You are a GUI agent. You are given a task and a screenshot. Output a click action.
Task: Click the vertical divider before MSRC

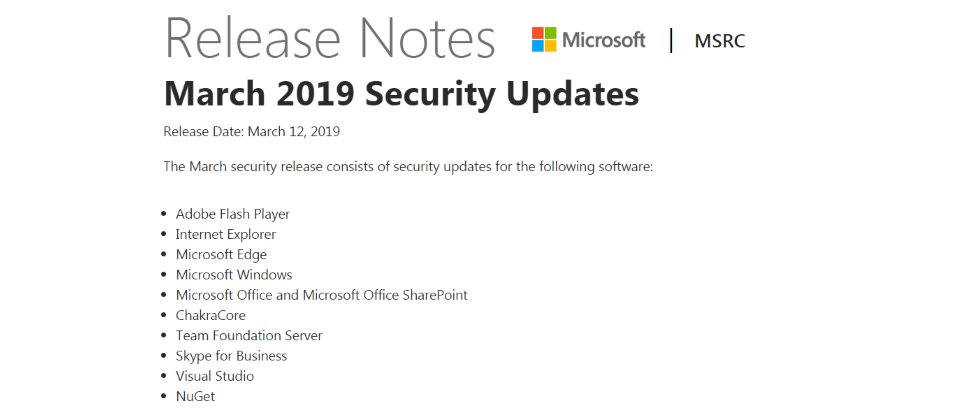[671, 40]
